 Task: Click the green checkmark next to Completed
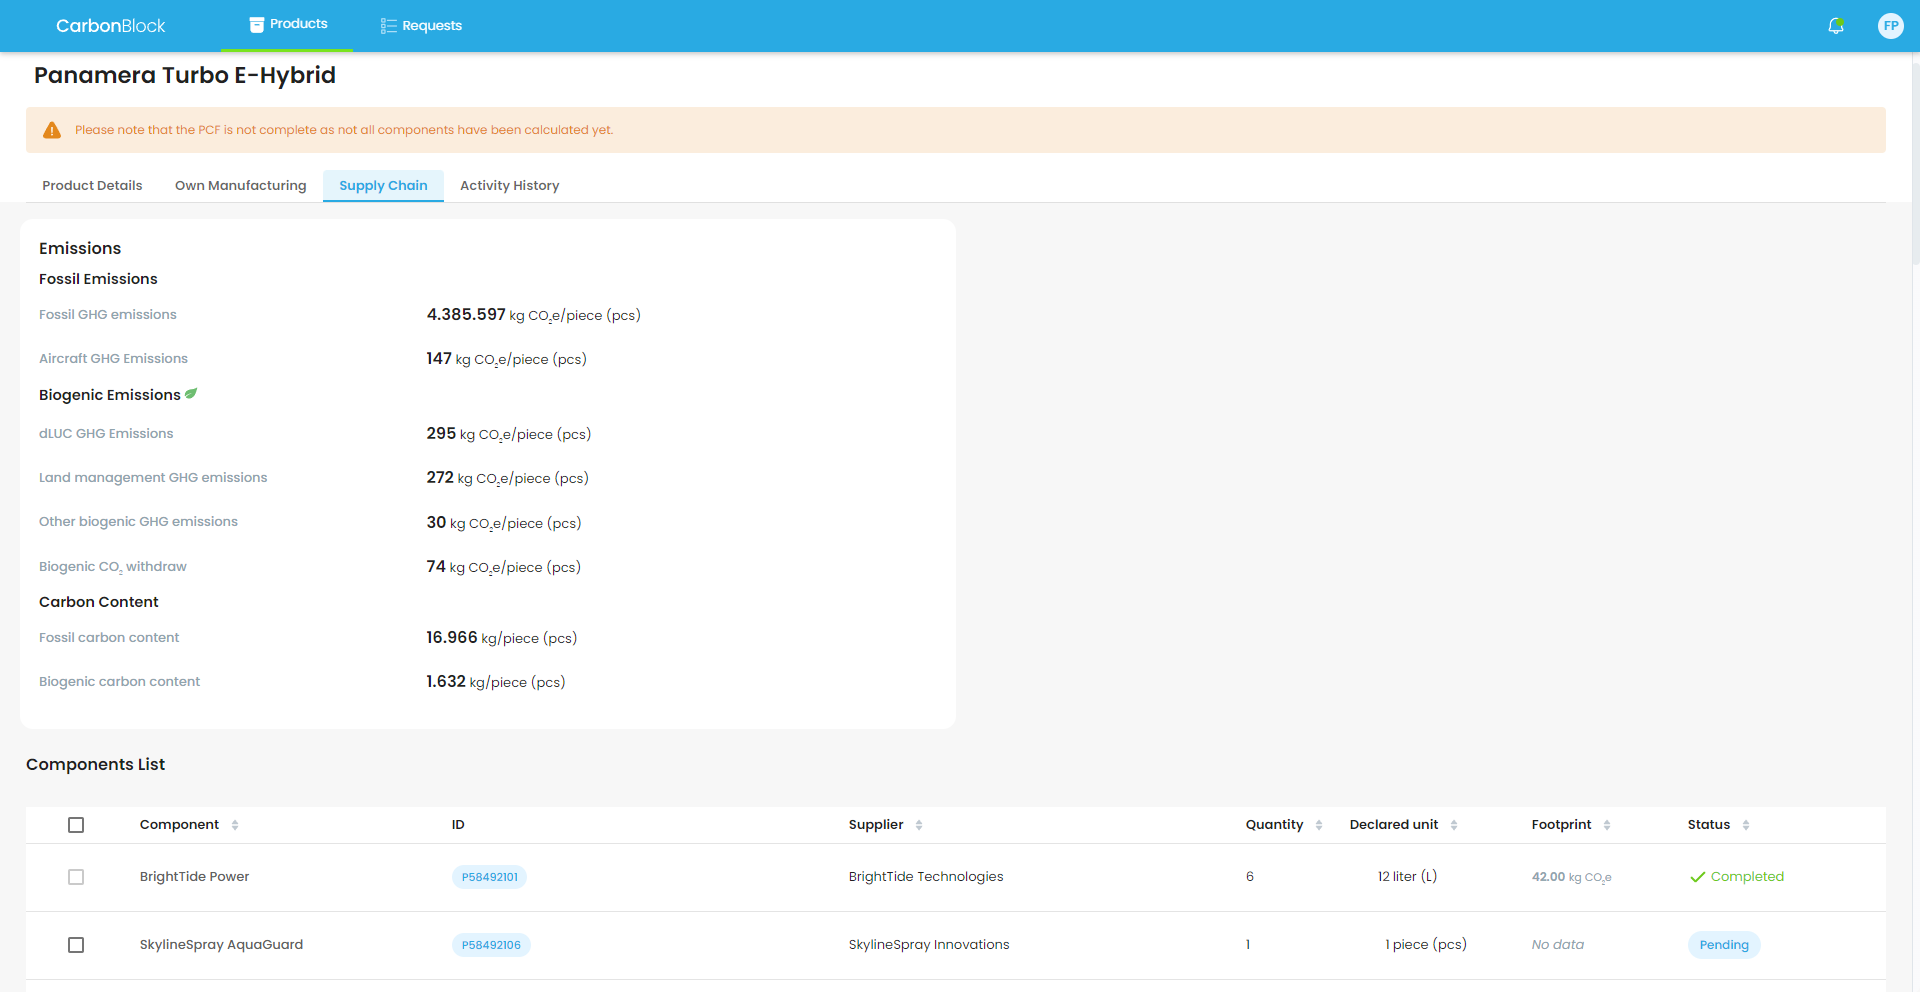1697,877
